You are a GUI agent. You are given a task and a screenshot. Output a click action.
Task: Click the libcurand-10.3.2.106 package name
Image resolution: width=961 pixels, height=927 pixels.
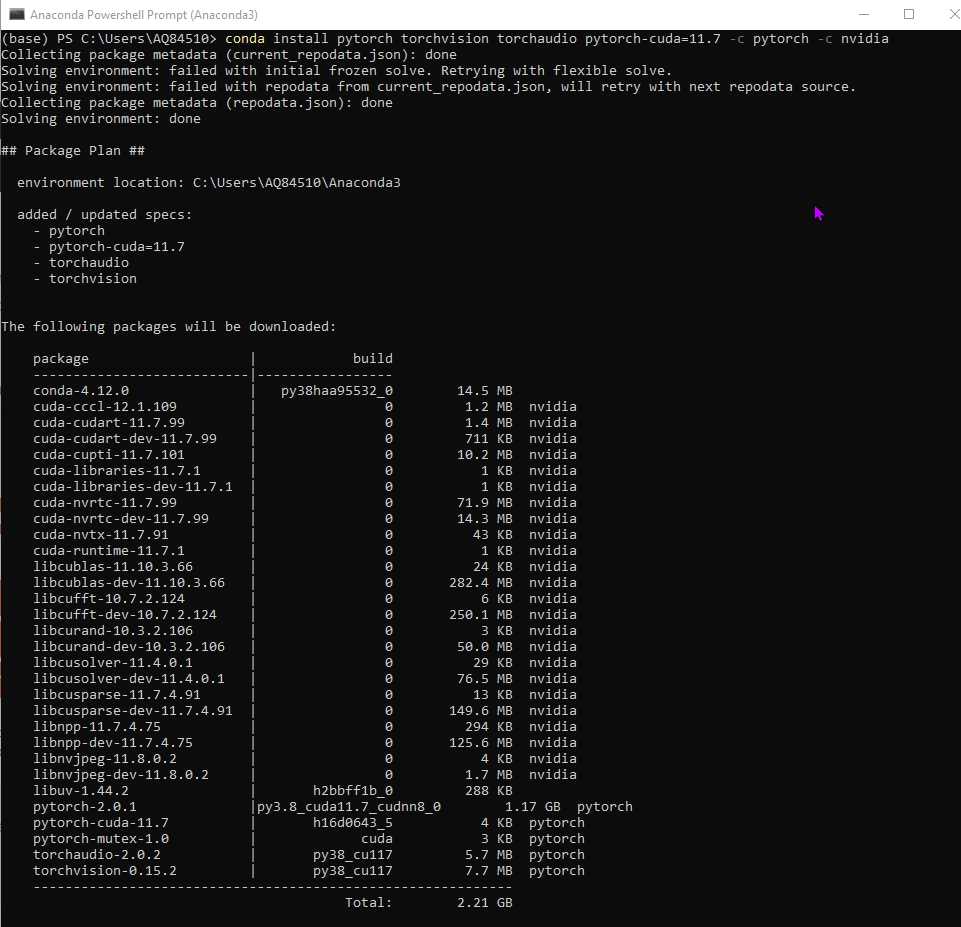click(113, 630)
